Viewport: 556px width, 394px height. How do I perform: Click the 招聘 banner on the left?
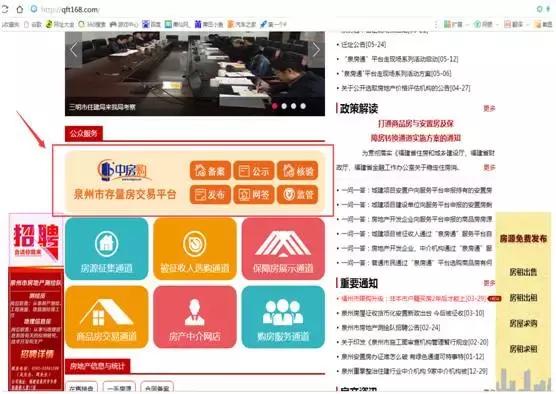pyautogui.click(x=36, y=239)
